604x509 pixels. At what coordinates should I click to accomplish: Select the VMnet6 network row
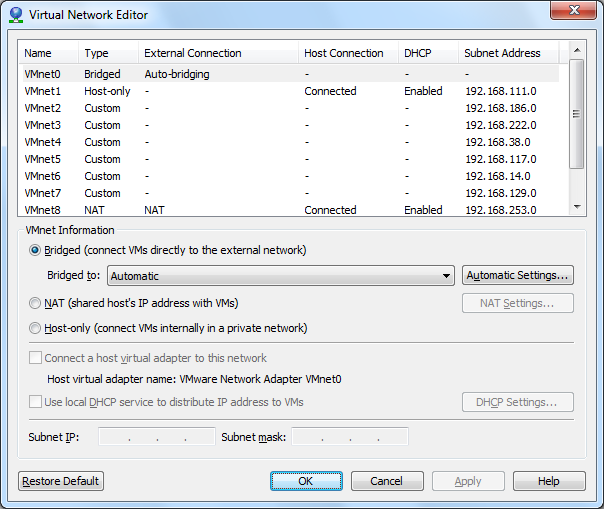tap(291, 176)
